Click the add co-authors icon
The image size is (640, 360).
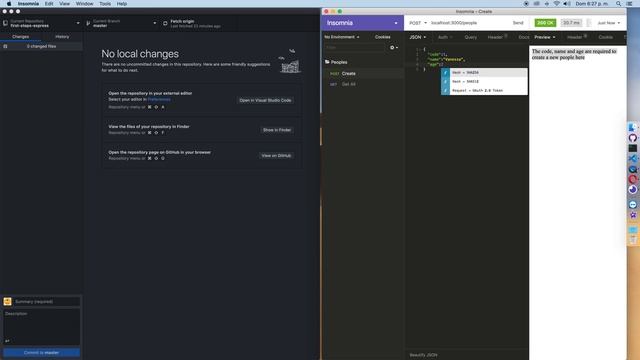pyautogui.click(x=7, y=341)
